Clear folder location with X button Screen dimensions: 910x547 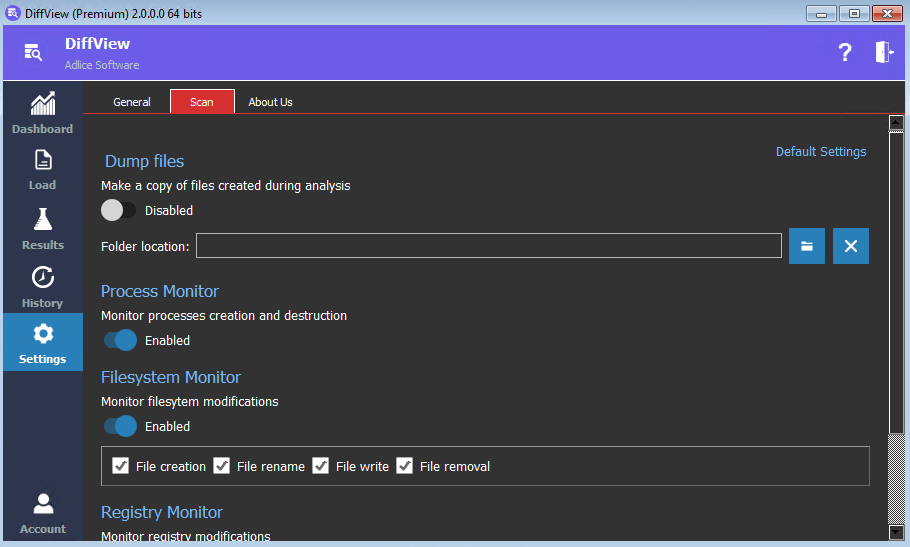[850, 246]
